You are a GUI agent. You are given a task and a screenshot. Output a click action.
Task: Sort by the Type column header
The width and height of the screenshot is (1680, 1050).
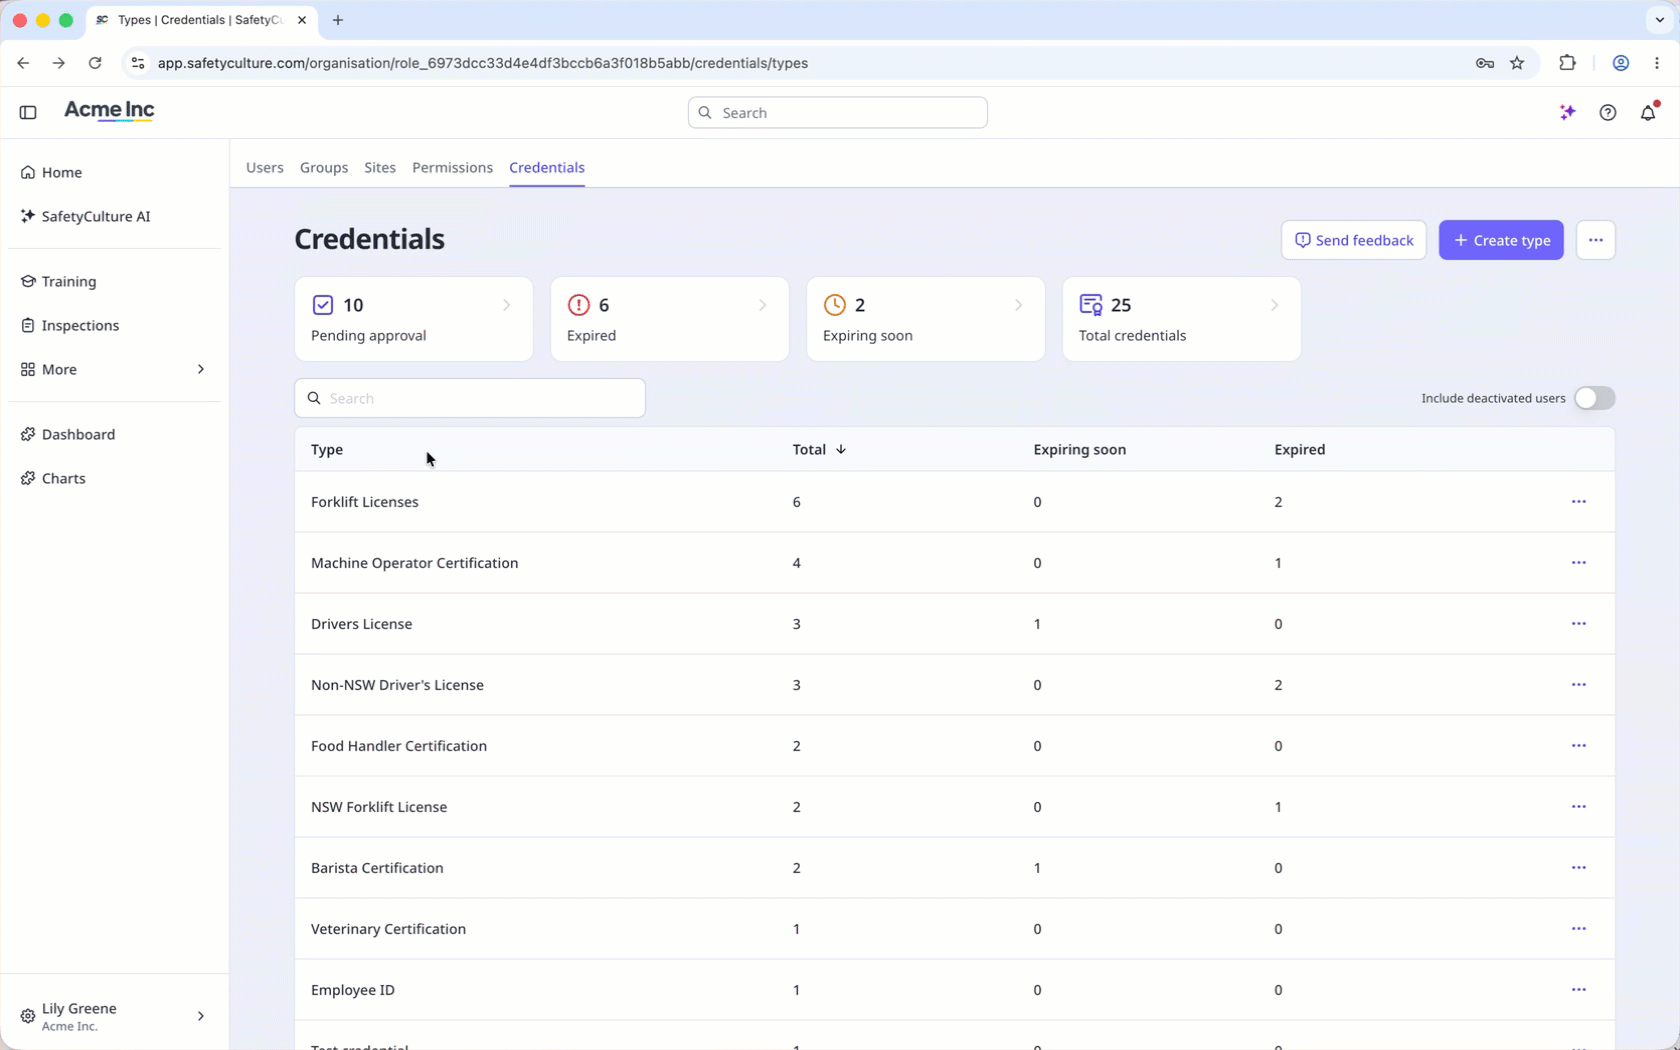tap(327, 450)
